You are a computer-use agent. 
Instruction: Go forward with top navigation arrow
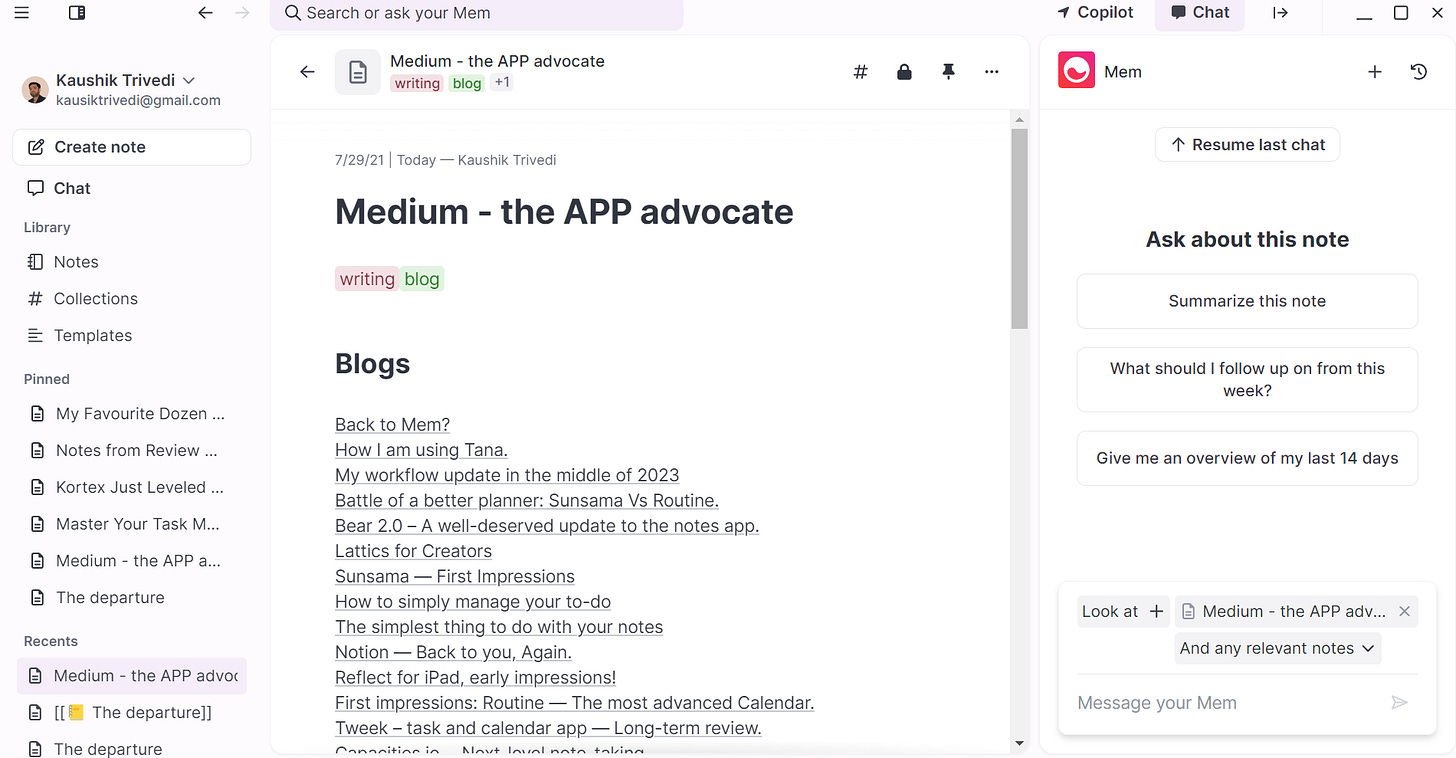[x=242, y=12]
